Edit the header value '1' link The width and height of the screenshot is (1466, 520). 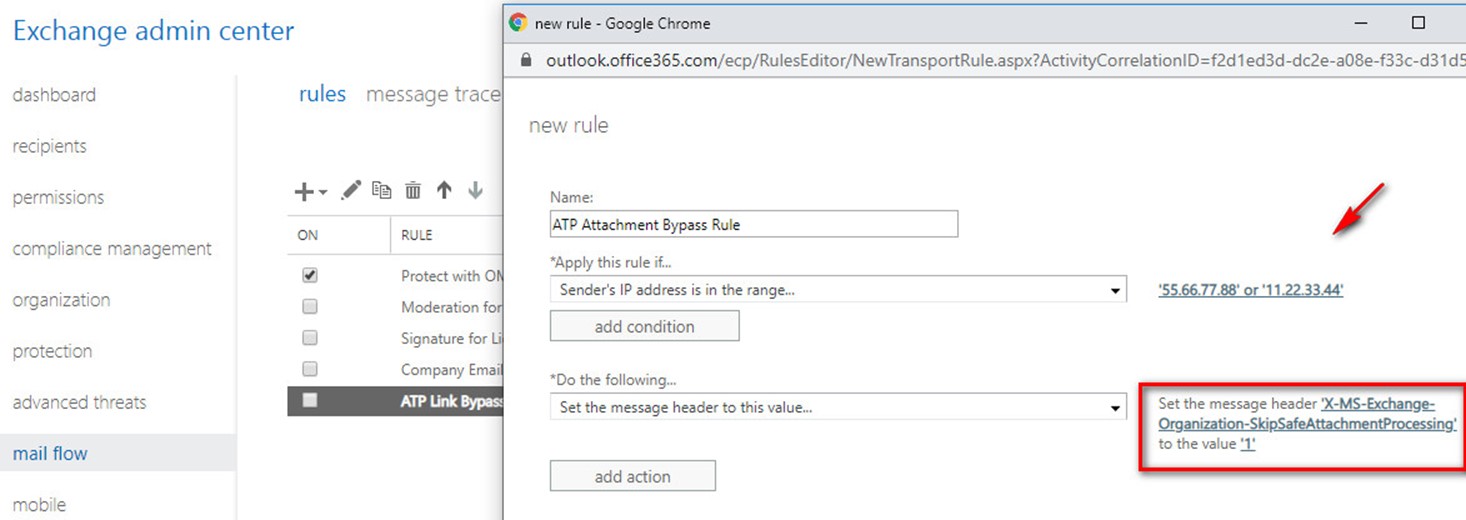pos(1248,444)
